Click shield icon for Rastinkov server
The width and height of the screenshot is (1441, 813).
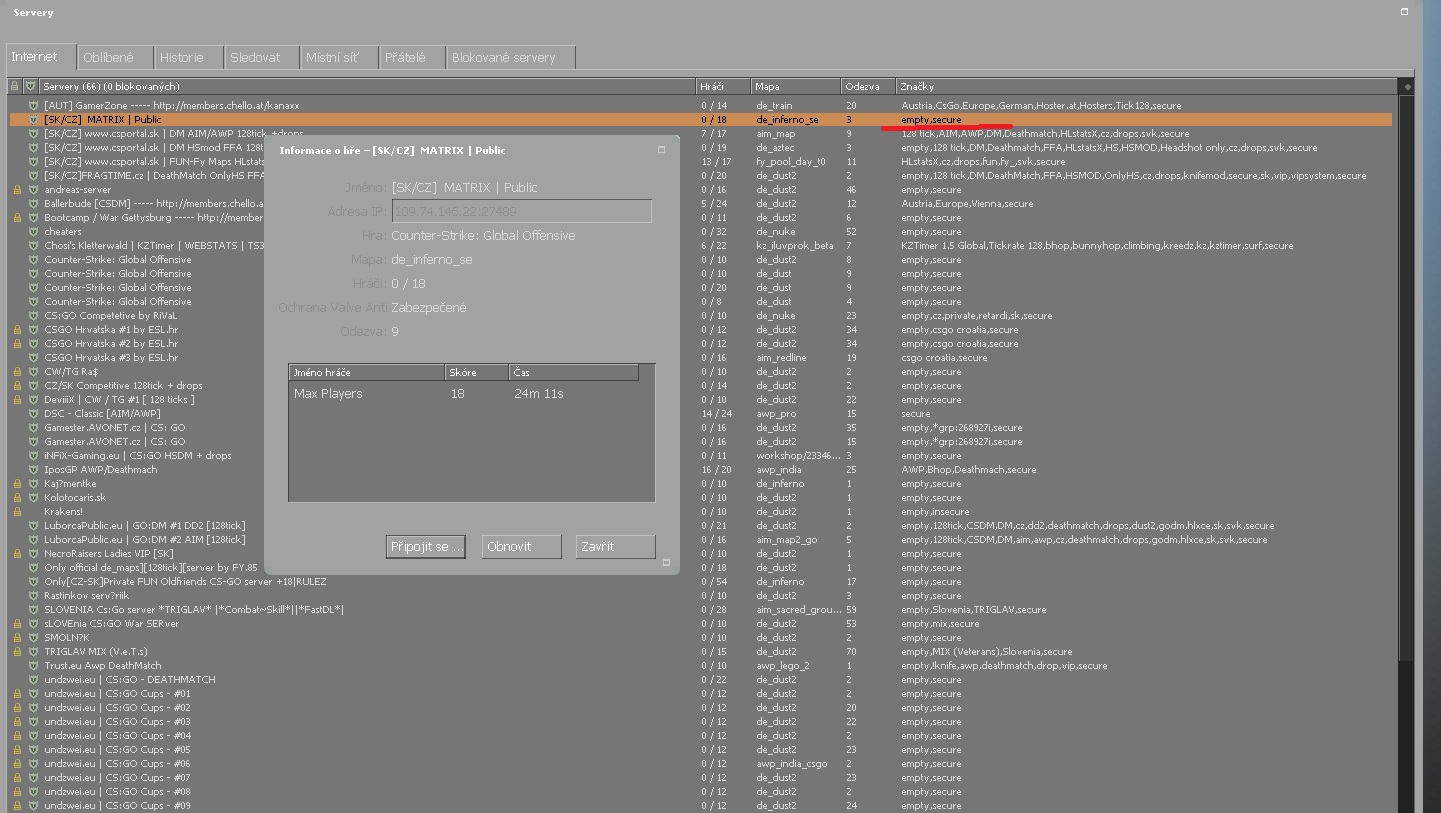point(32,595)
